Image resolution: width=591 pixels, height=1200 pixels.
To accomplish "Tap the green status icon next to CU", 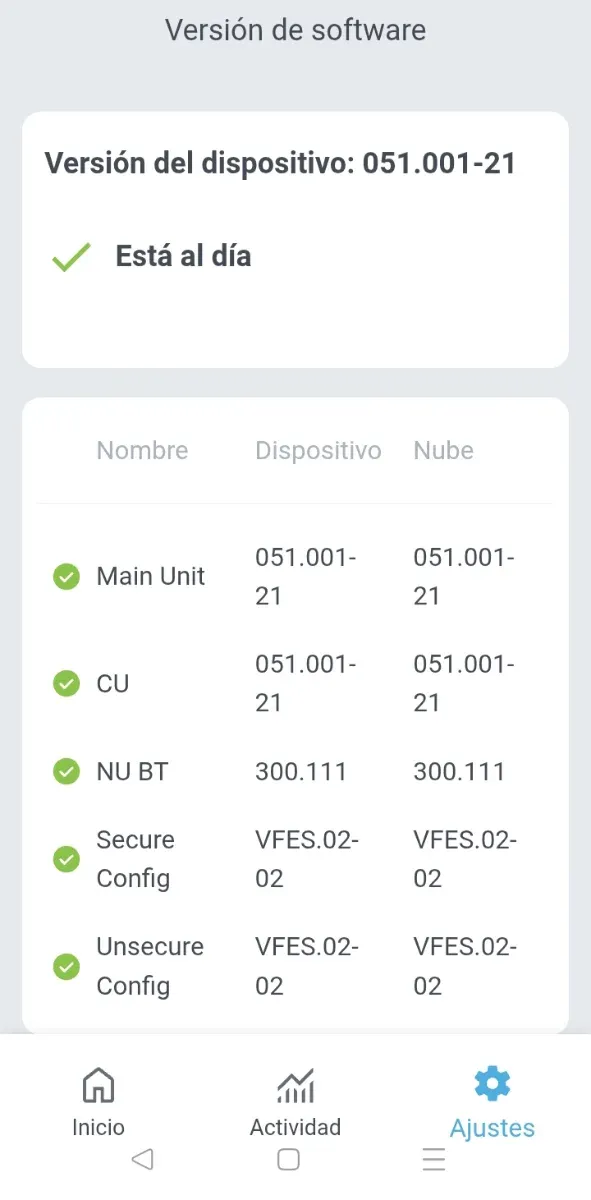I will [x=66, y=683].
